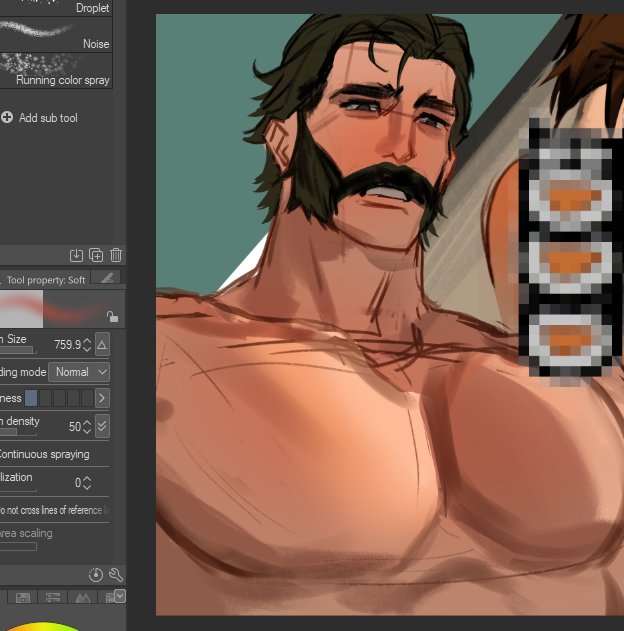This screenshot has width=624, height=631.
Task: Click the Add sub tool button
Action: [x=39, y=118]
